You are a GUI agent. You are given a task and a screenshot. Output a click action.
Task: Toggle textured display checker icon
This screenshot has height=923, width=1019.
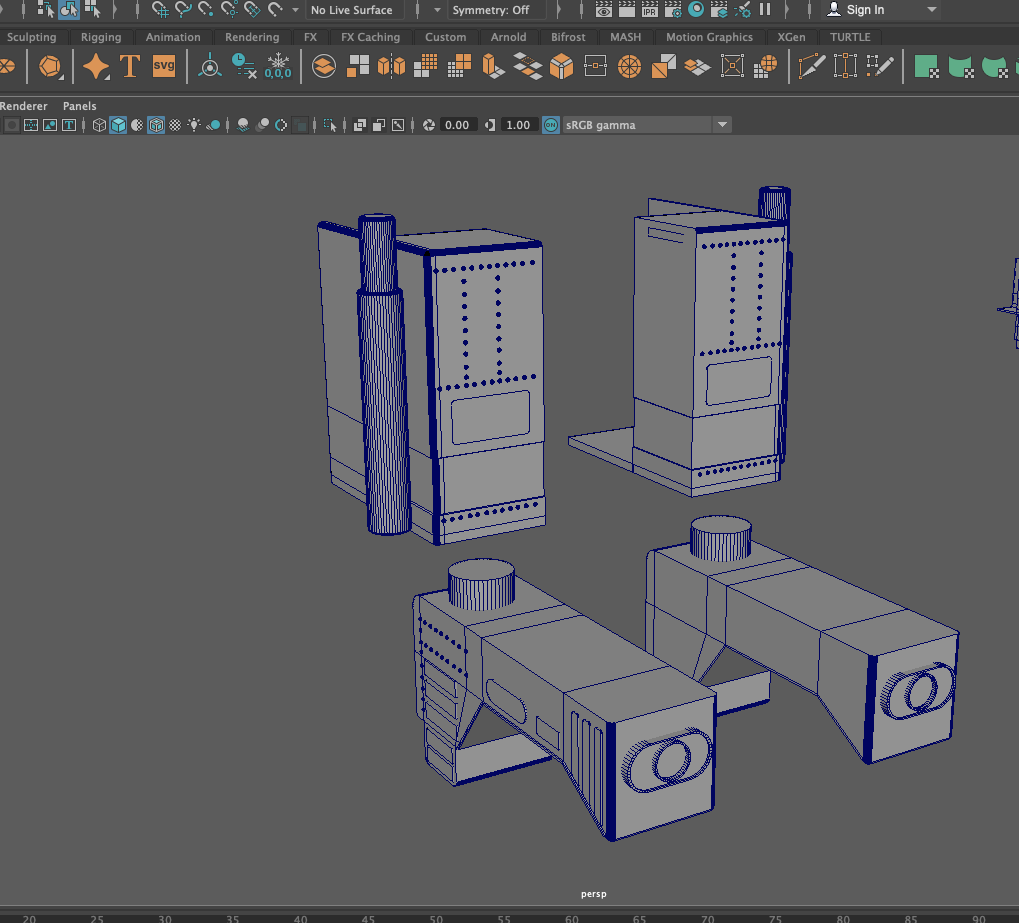tap(175, 125)
